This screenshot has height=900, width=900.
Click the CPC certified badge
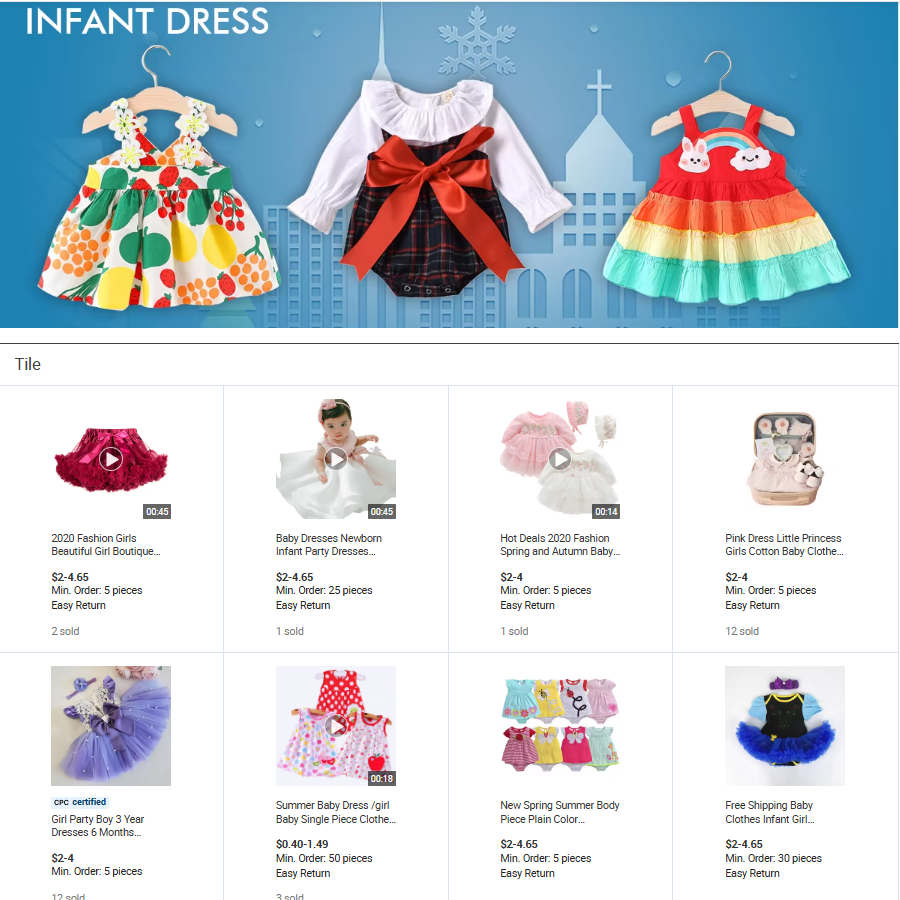click(80, 802)
